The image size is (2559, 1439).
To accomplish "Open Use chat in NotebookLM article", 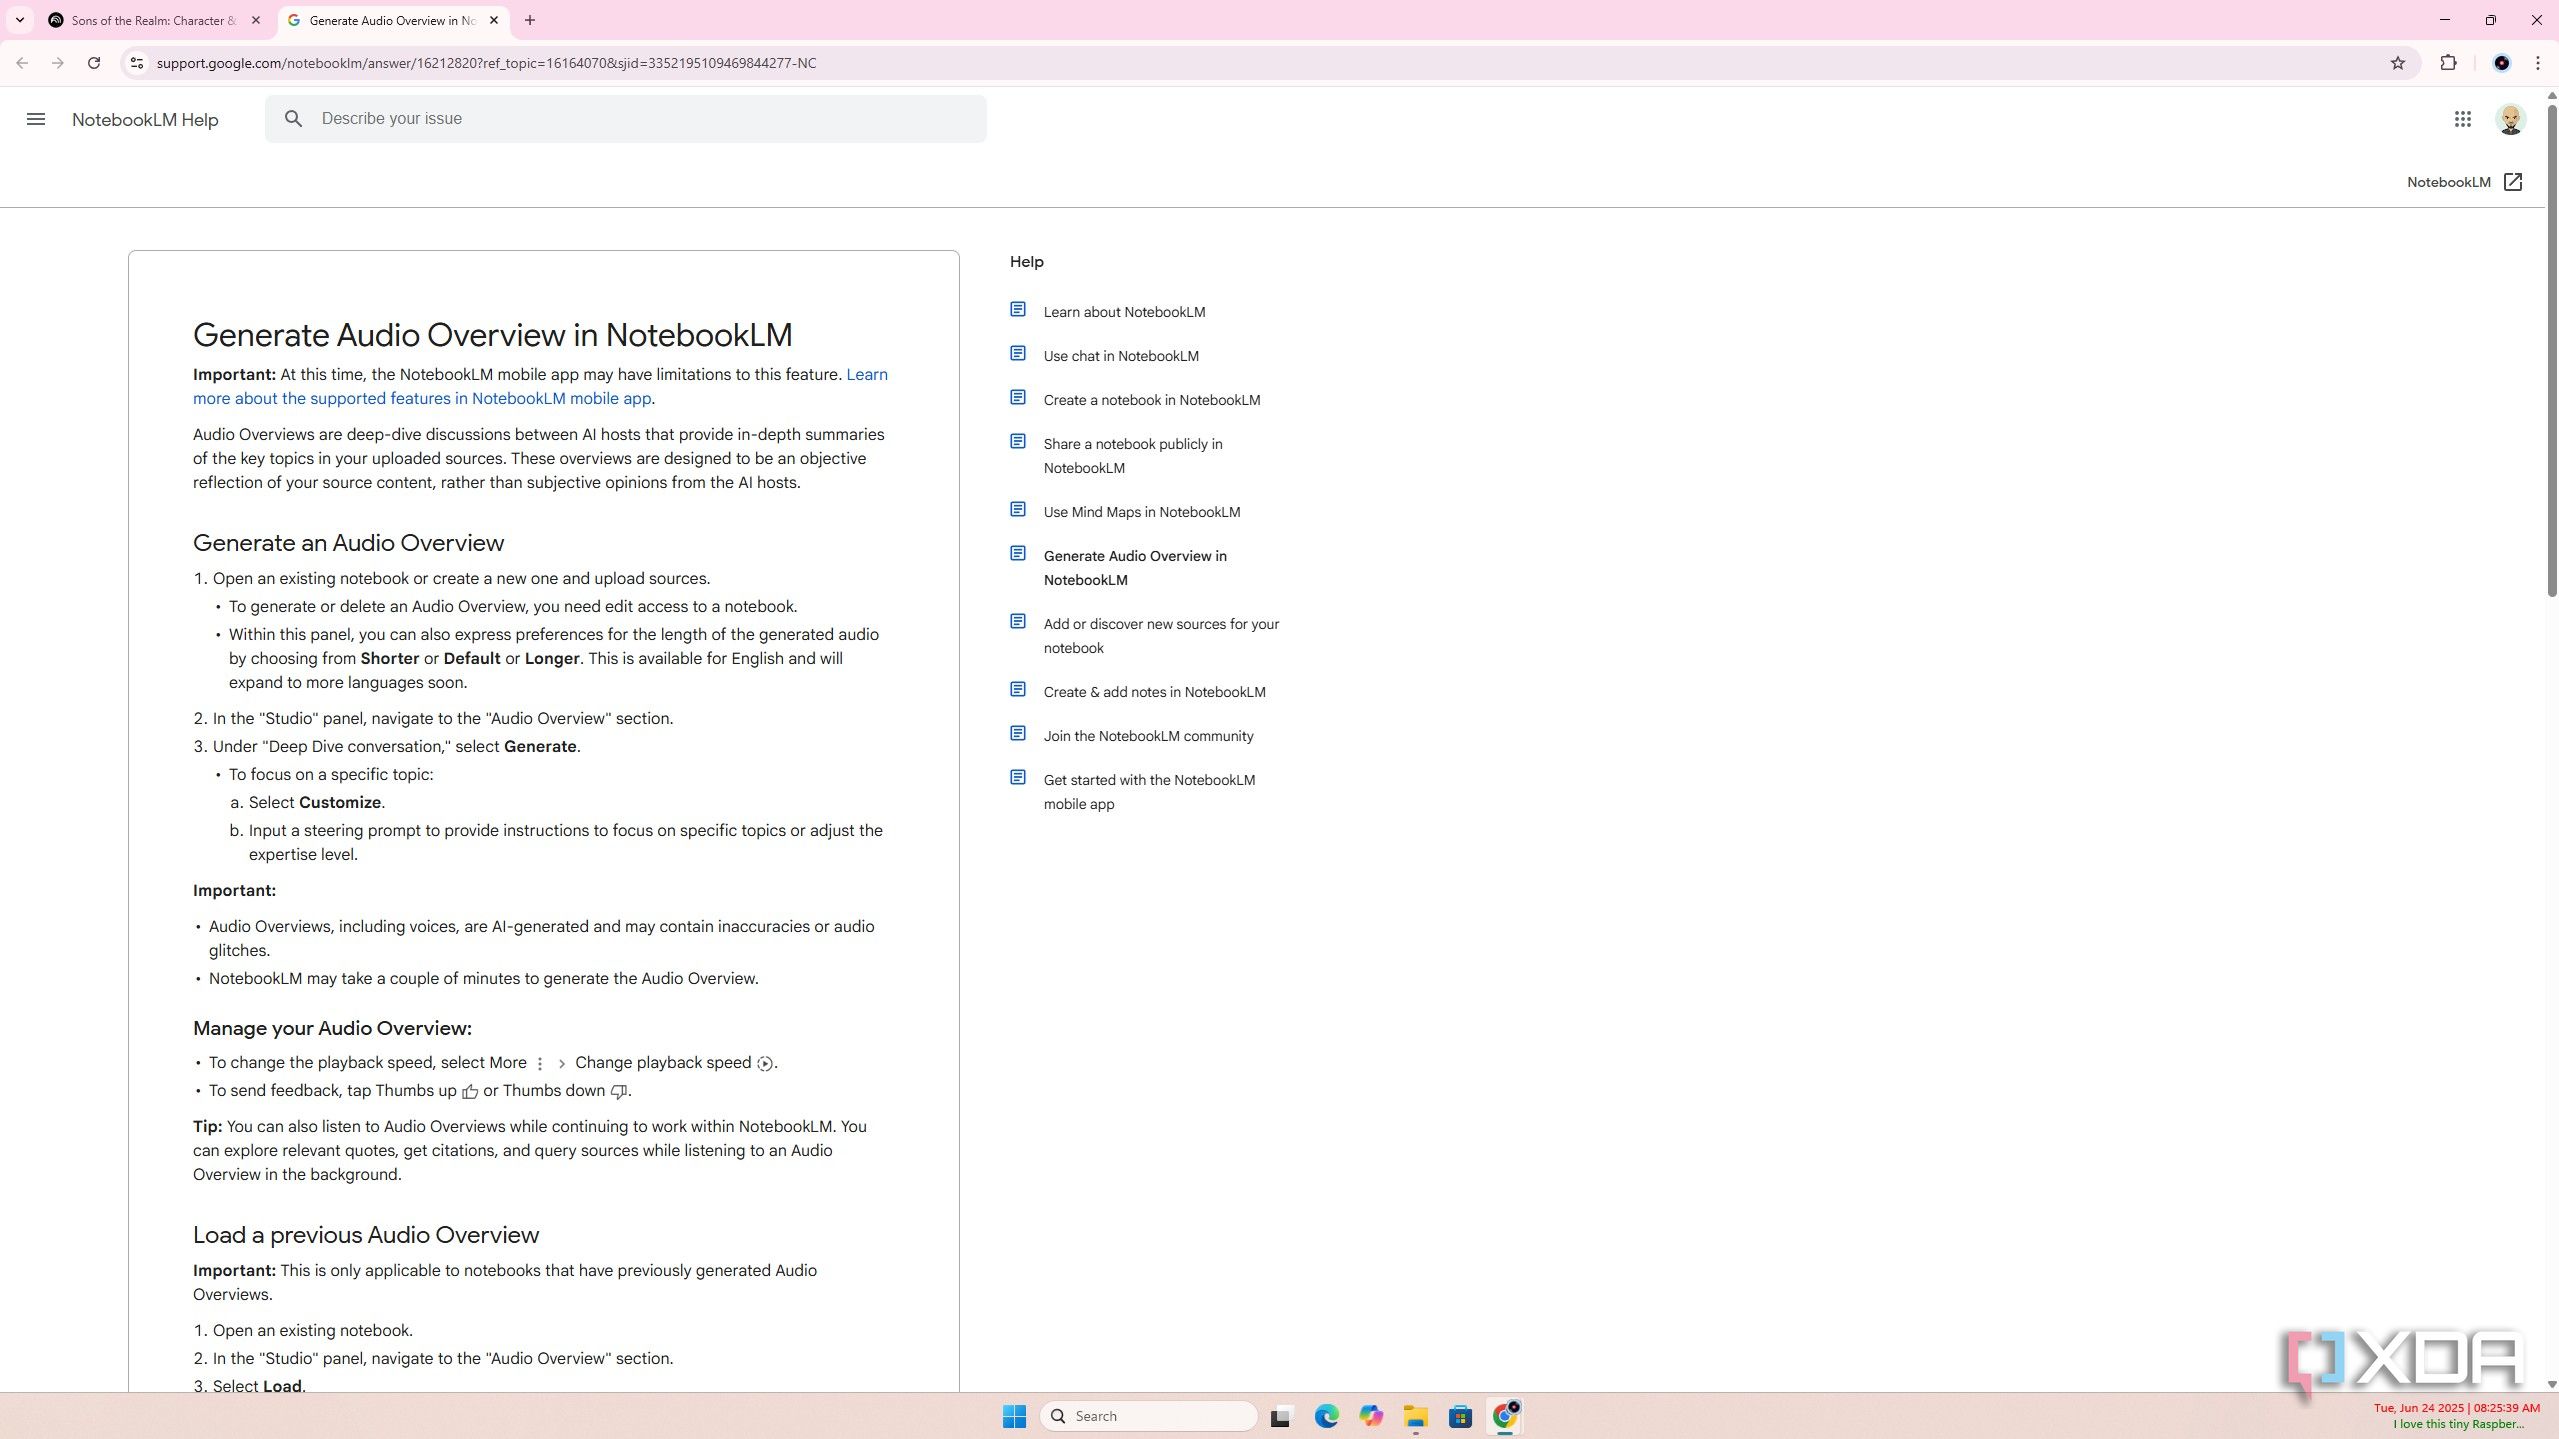I will pos(1121,356).
